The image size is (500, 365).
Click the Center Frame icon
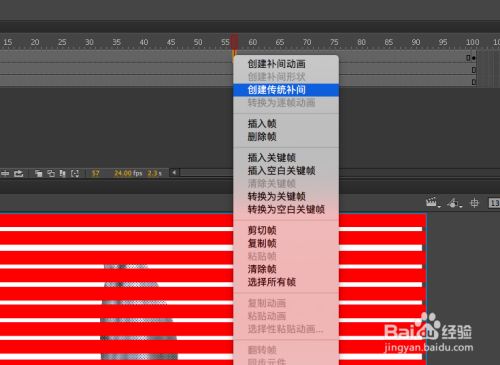tap(5, 173)
